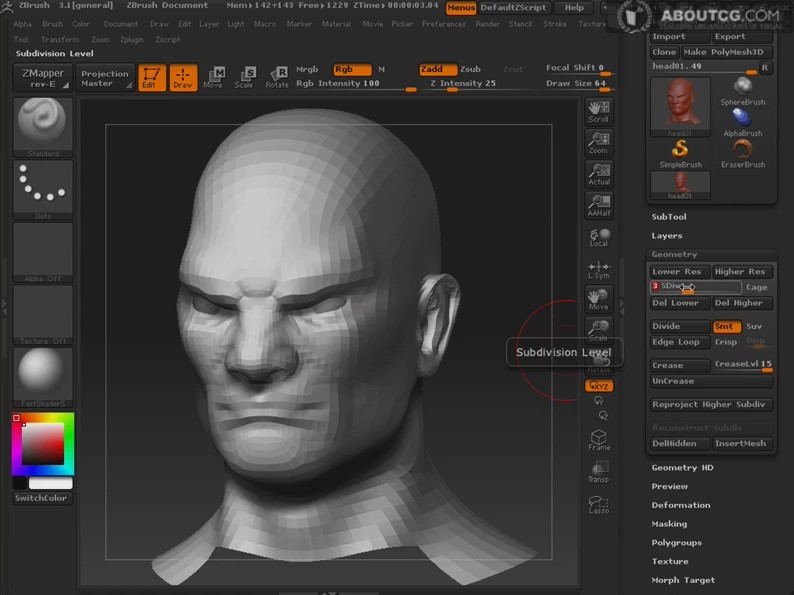Collapse the Geometry panel
This screenshot has width=794, height=595.
point(674,254)
